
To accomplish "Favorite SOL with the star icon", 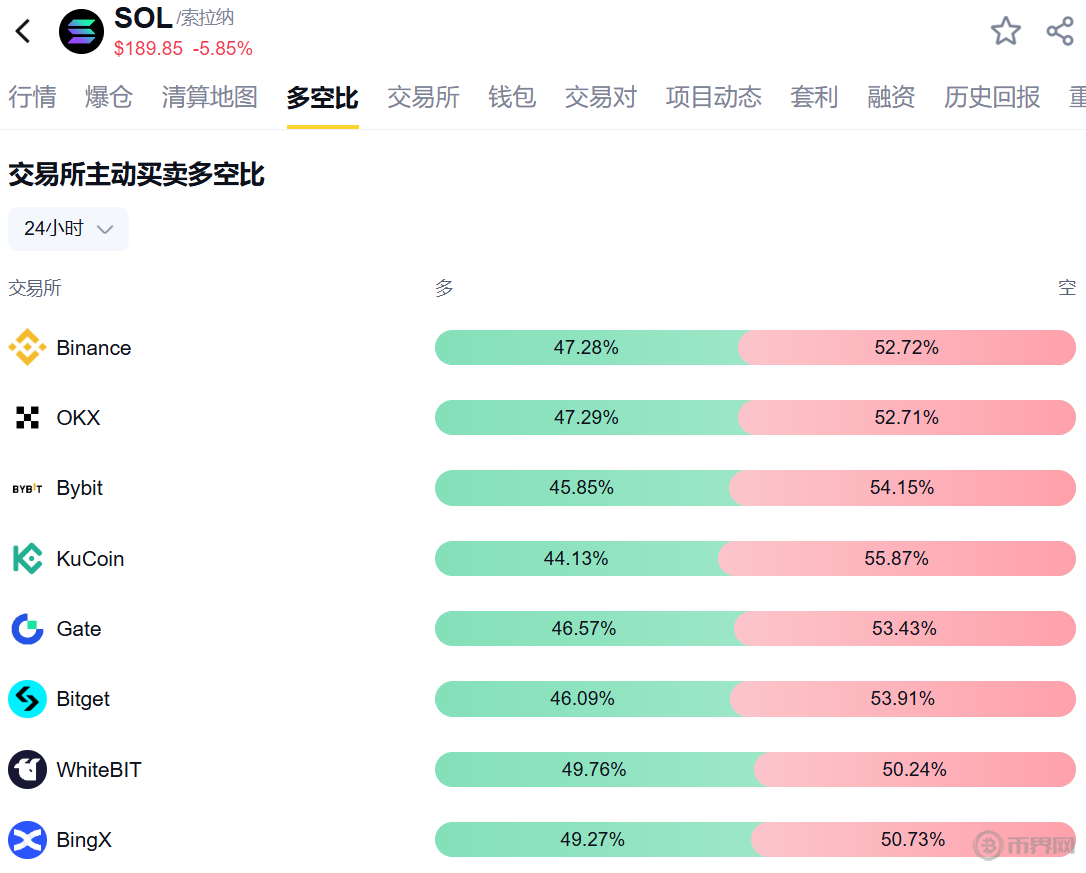I will click(x=1005, y=31).
